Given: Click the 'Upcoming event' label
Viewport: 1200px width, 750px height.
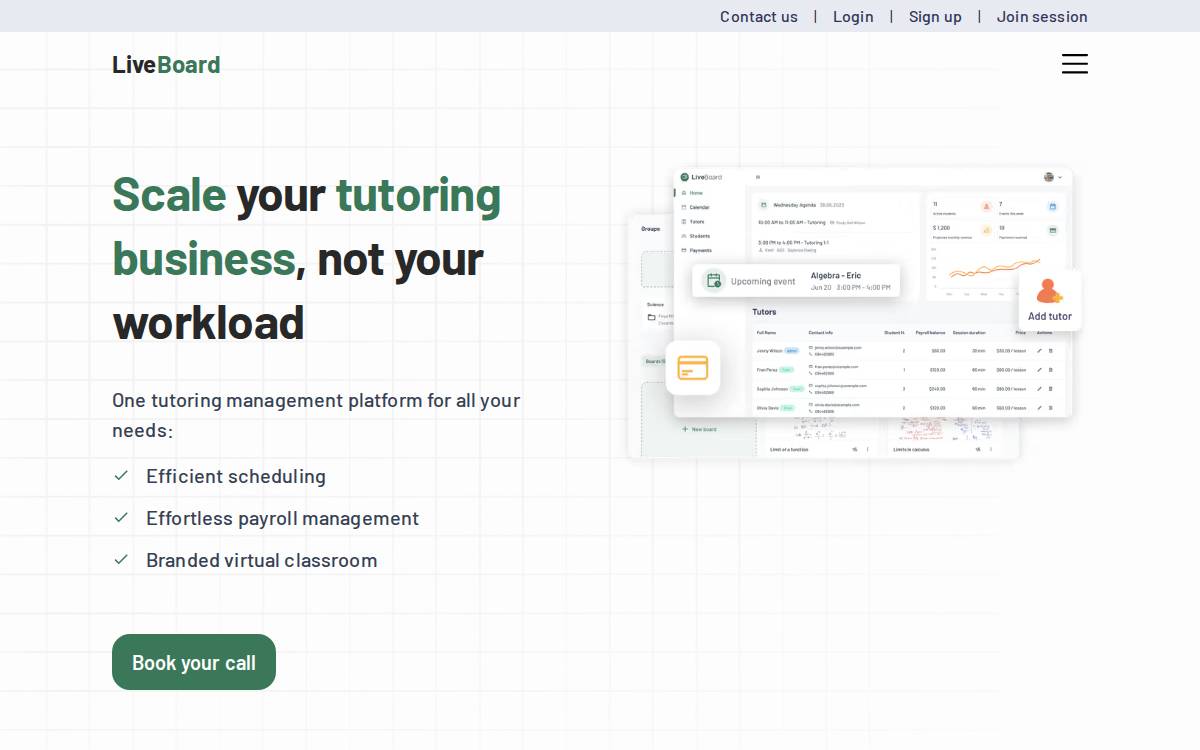Looking at the screenshot, I should click(x=763, y=281).
